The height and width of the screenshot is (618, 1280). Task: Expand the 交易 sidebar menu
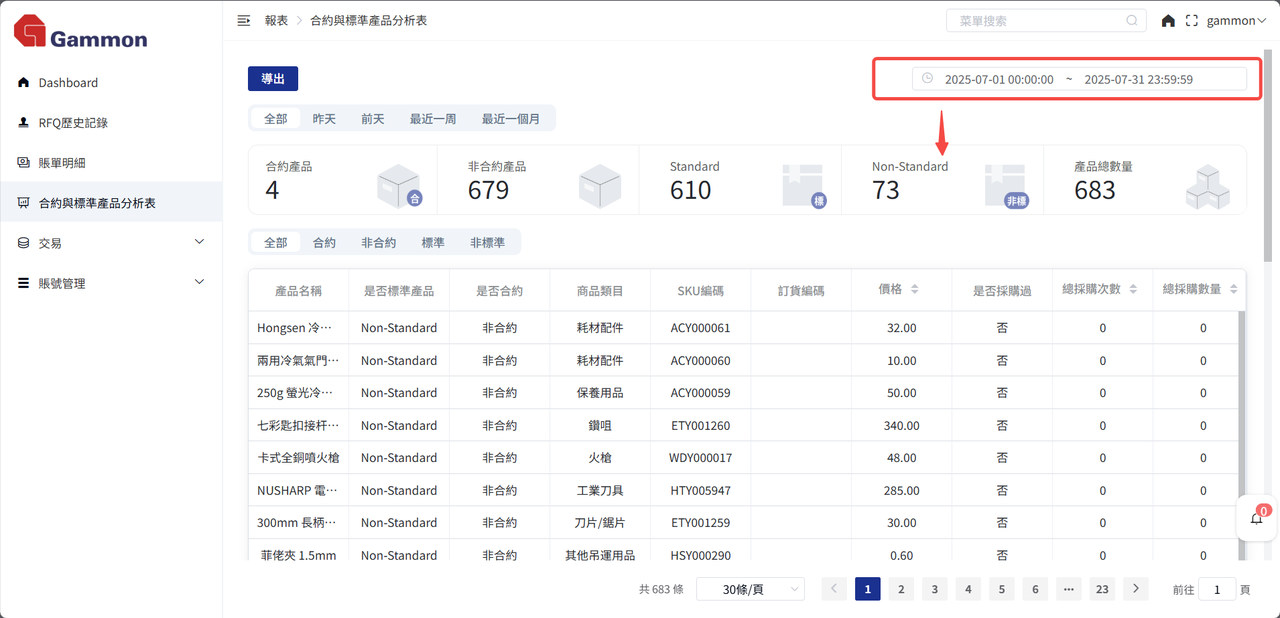coord(111,243)
